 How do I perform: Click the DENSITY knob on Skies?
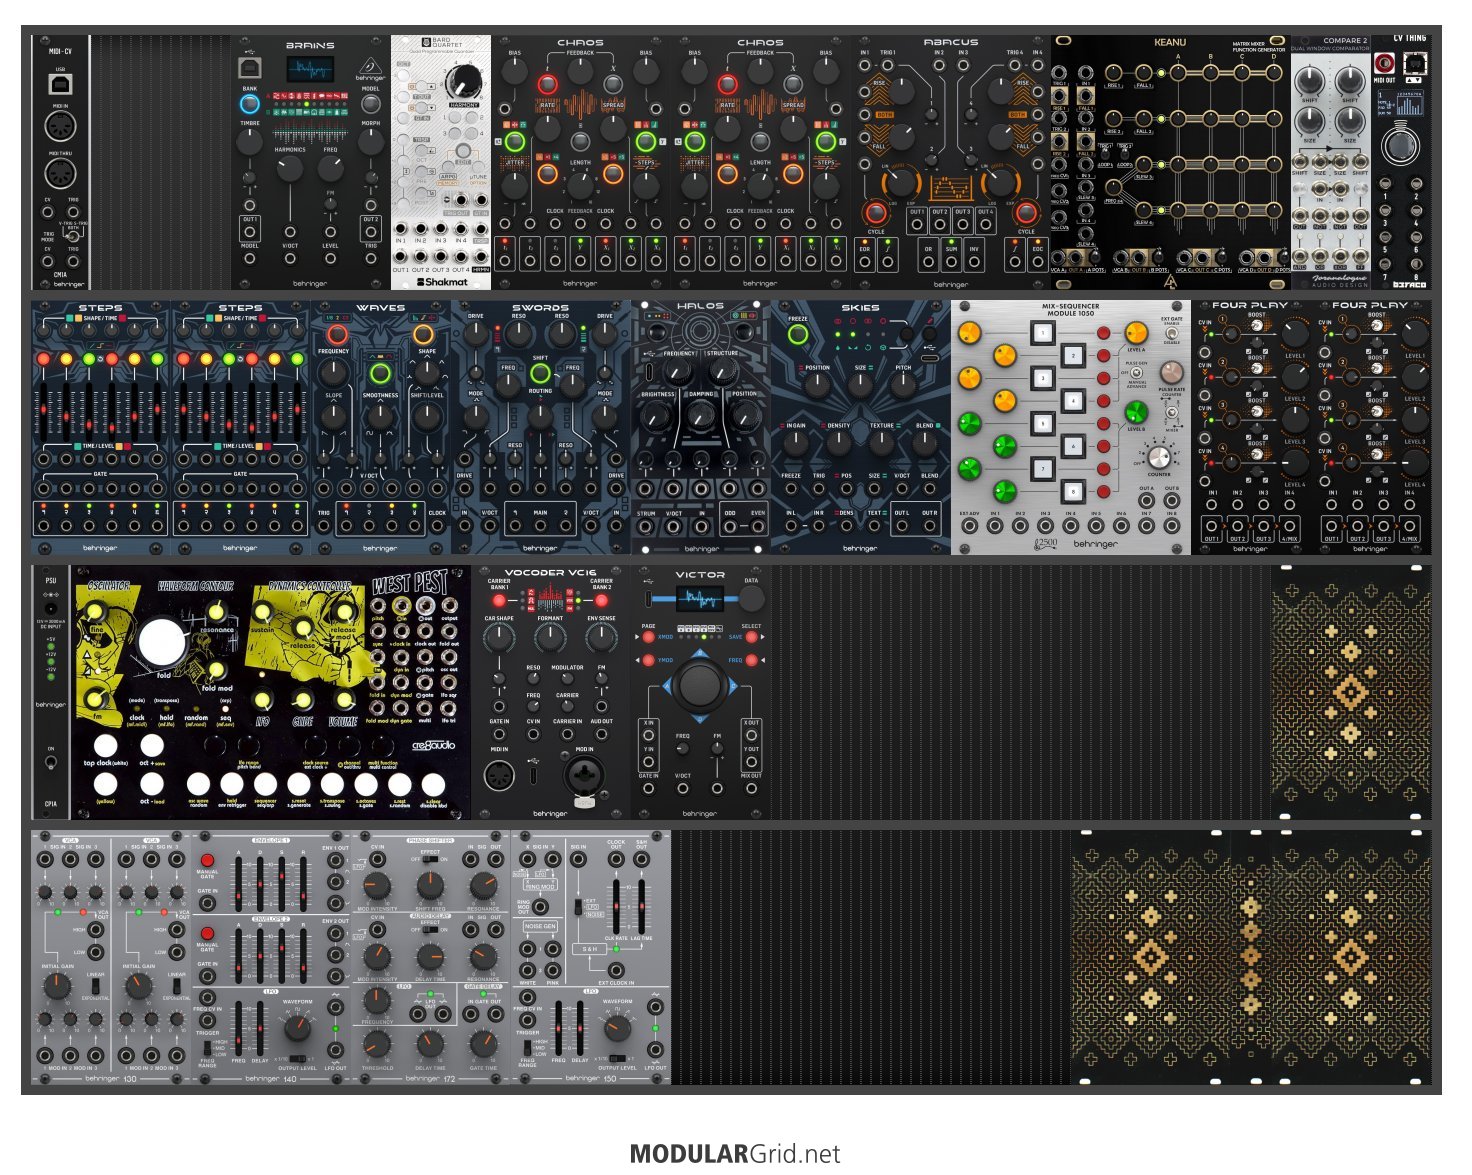click(839, 445)
